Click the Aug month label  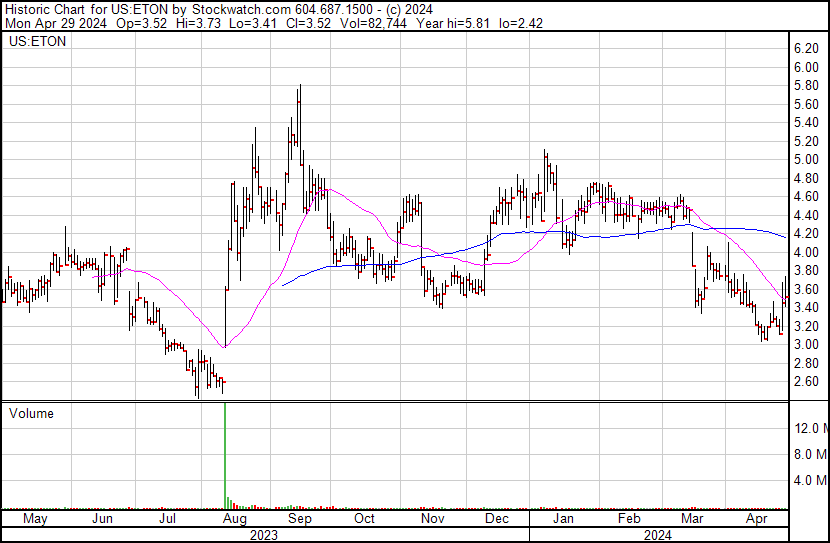pyautogui.click(x=234, y=519)
